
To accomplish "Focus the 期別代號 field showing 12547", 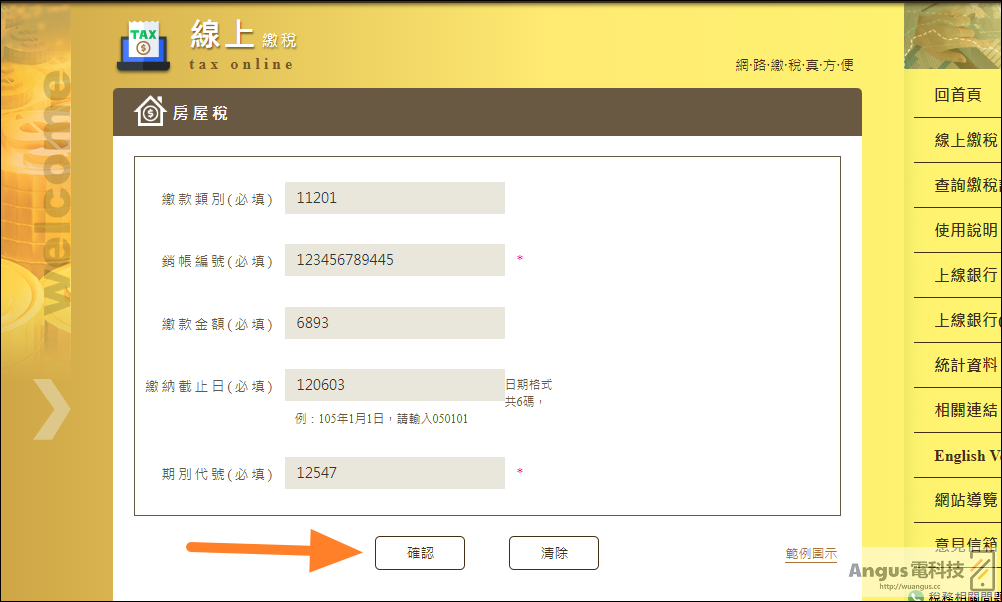I will pyautogui.click(x=395, y=473).
